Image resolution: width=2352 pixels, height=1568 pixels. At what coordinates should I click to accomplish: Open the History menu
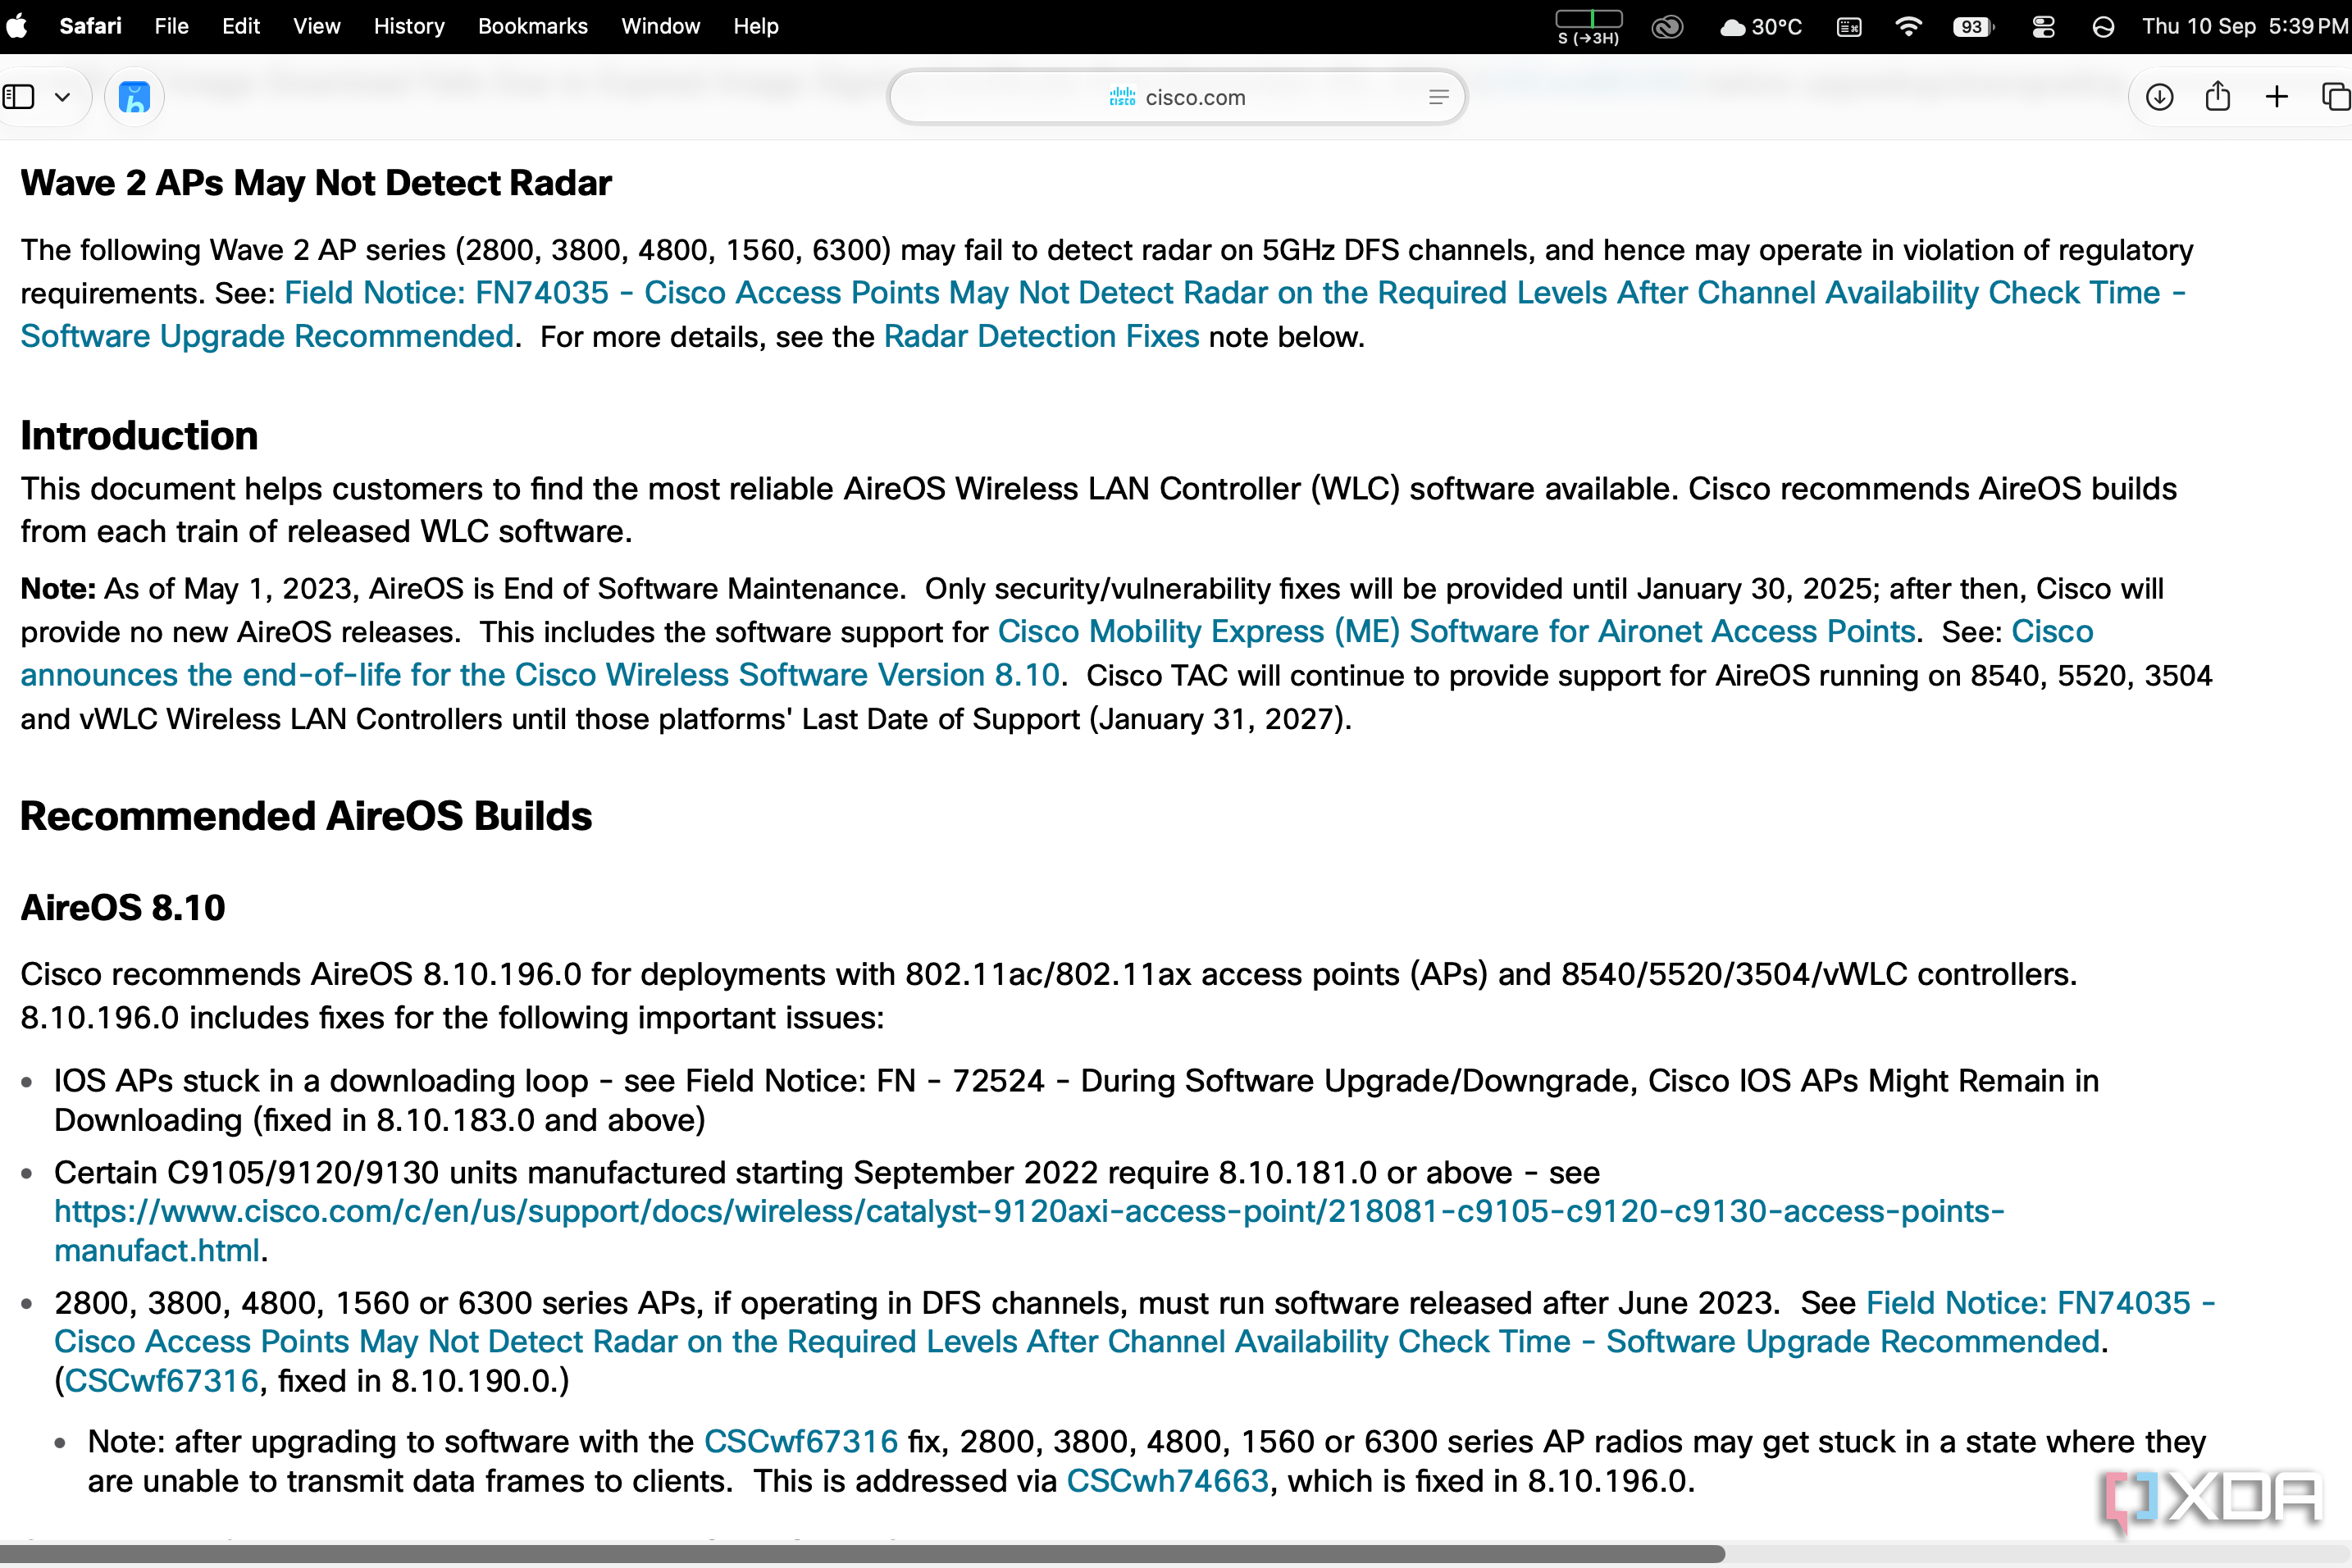[409, 26]
